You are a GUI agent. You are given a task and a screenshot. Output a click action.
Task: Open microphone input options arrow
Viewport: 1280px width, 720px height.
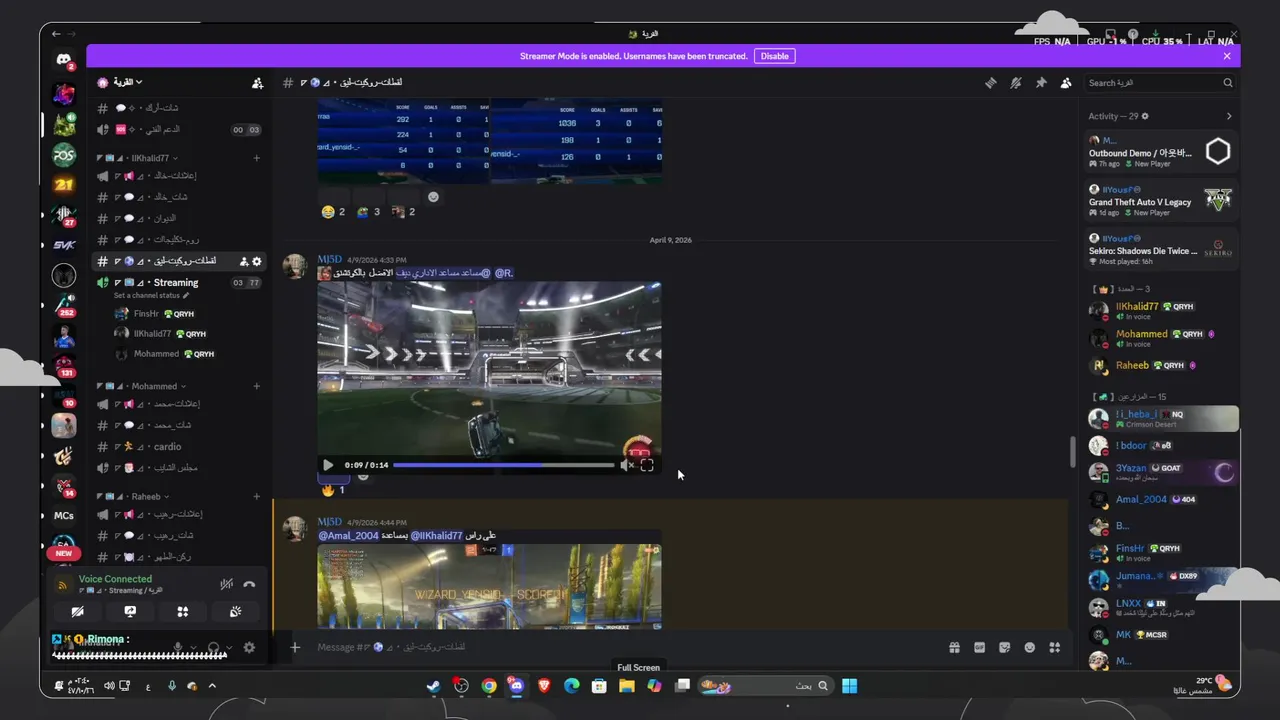pos(192,648)
